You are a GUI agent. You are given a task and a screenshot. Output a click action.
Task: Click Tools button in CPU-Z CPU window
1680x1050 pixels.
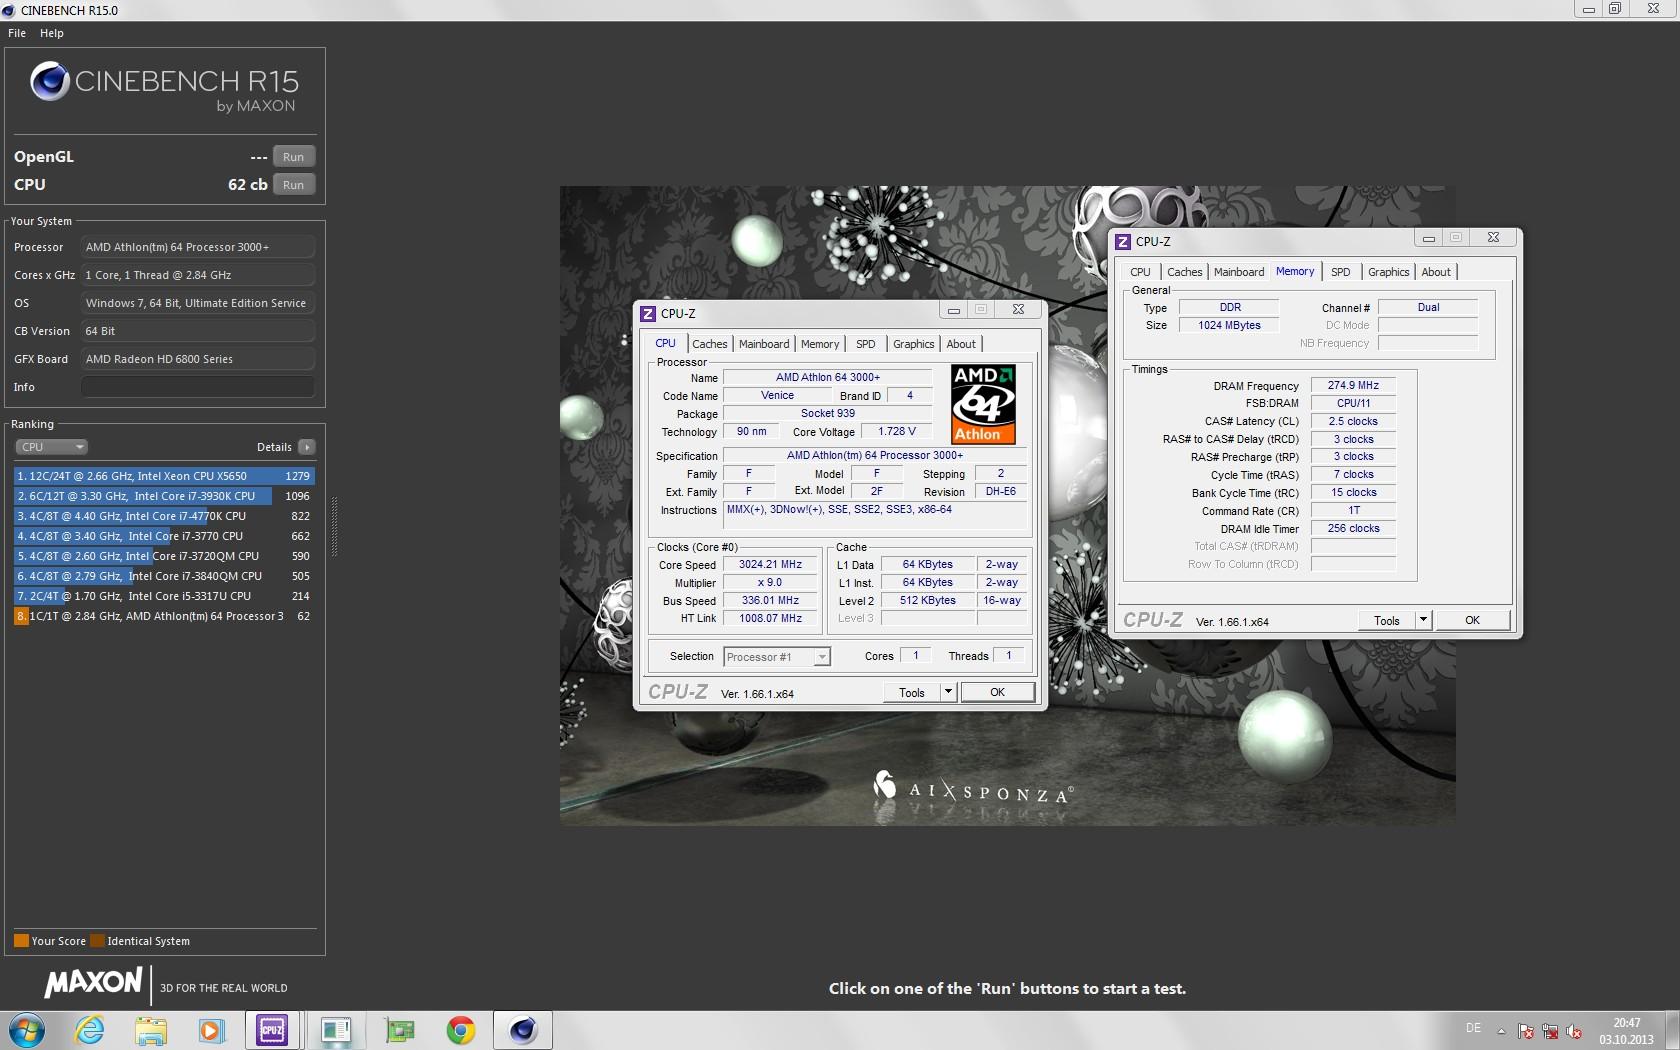[912, 692]
